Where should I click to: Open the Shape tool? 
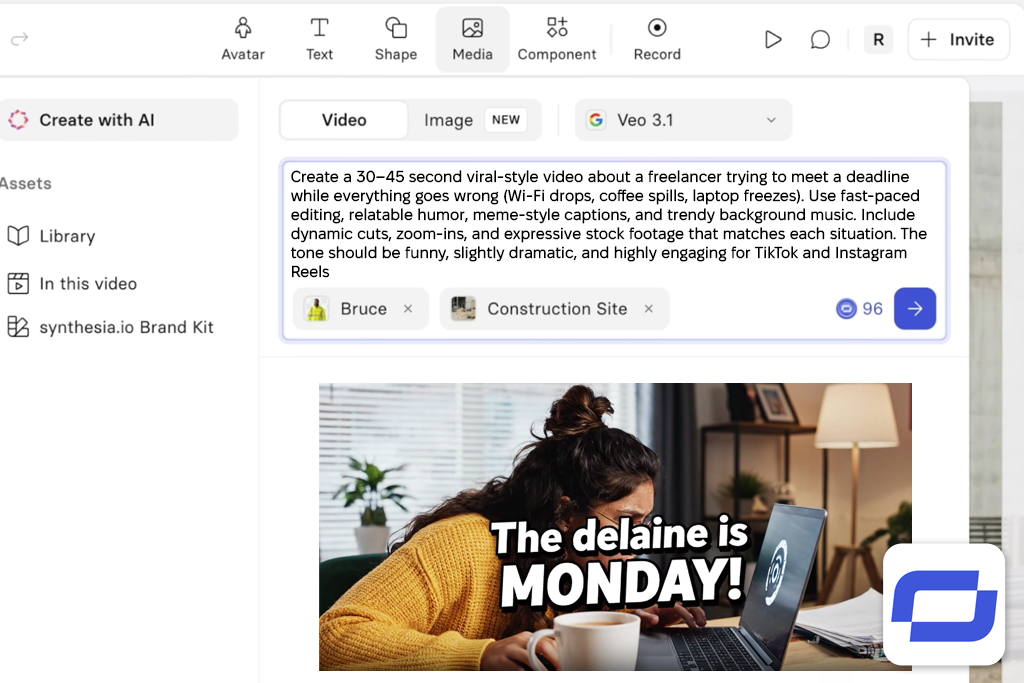[396, 39]
